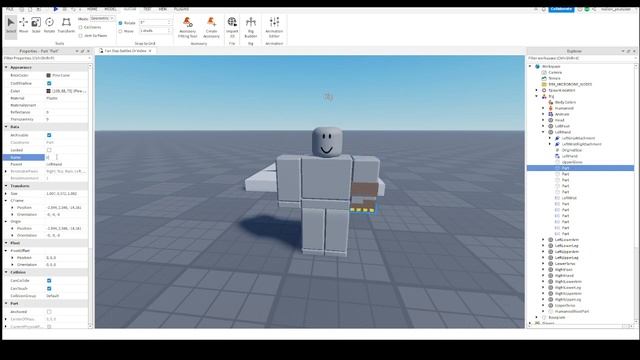Click the LeftFoot part icon
Viewport: 640px width, 360px height.
pyautogui.click(x=551, y=126)
